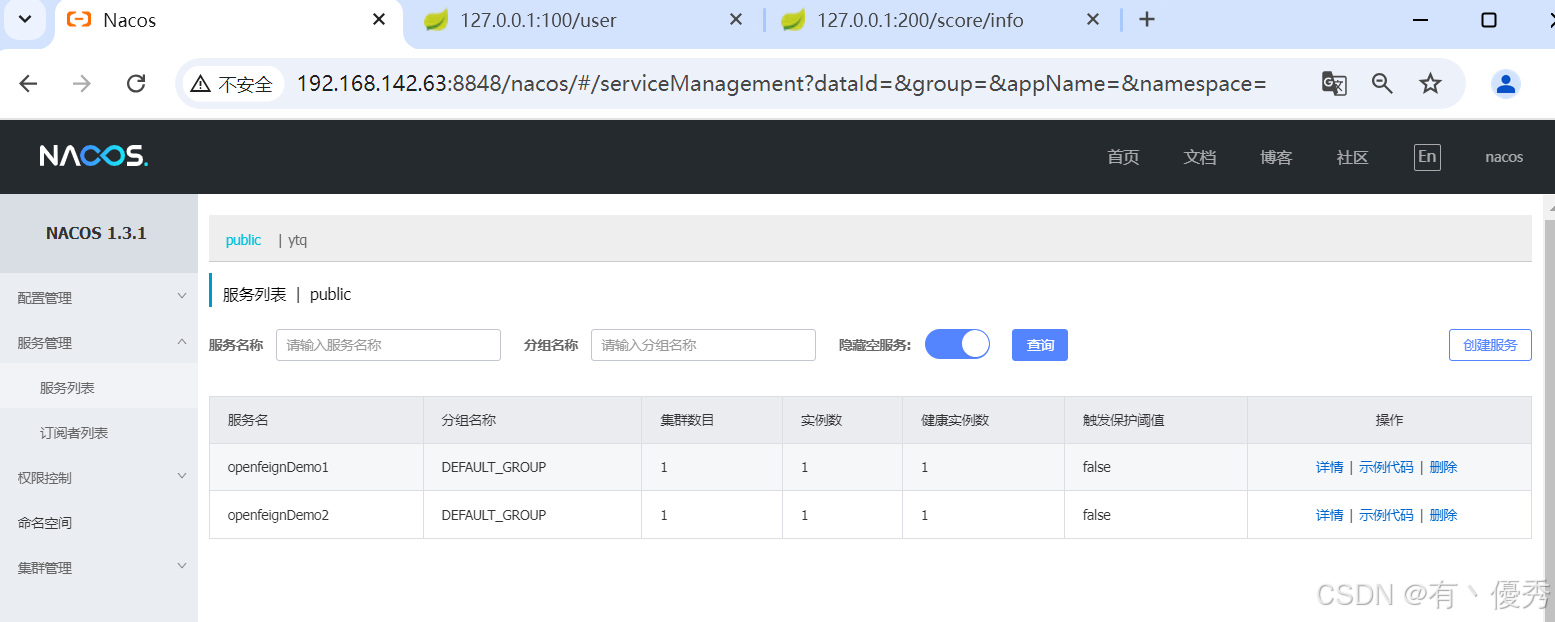Disable the 隐藏空服务 toggle switch
Screen dimensions: 1555x622
click(957, 344)
